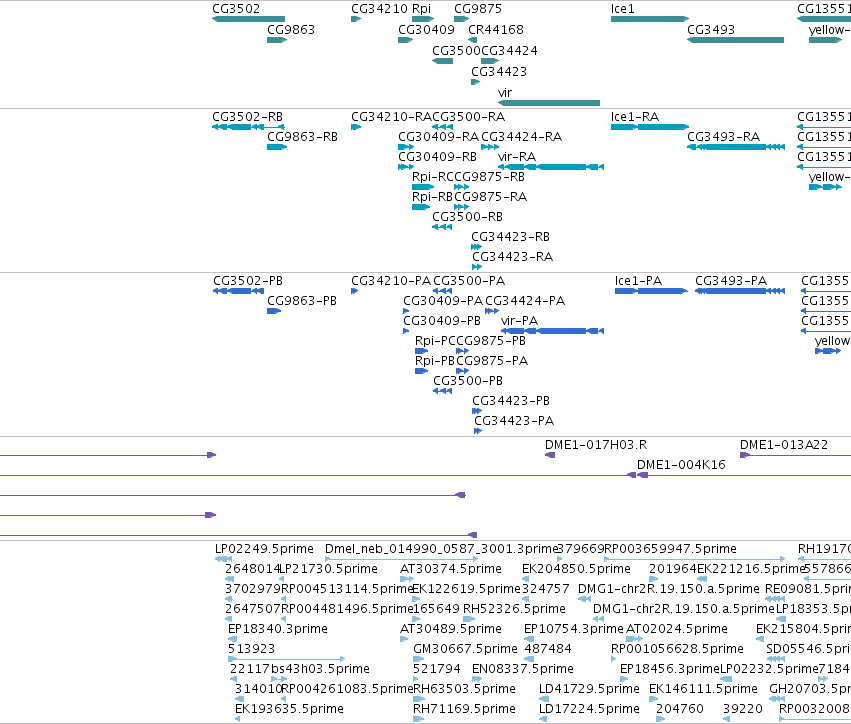Select the CG3502-RB transcript label
Screen dimensions: 851x724
tap(247, 117)
